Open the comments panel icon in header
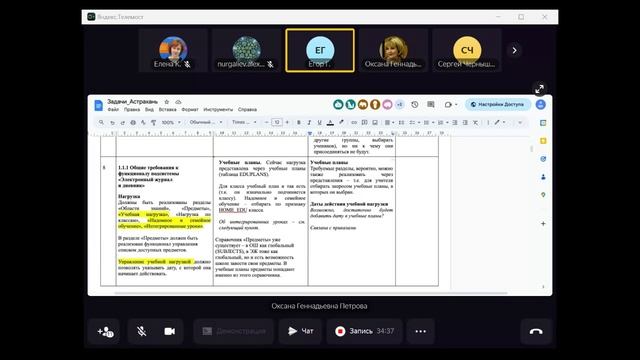The width and height of the screenshot is (640, 360). (x=431, y=104)
